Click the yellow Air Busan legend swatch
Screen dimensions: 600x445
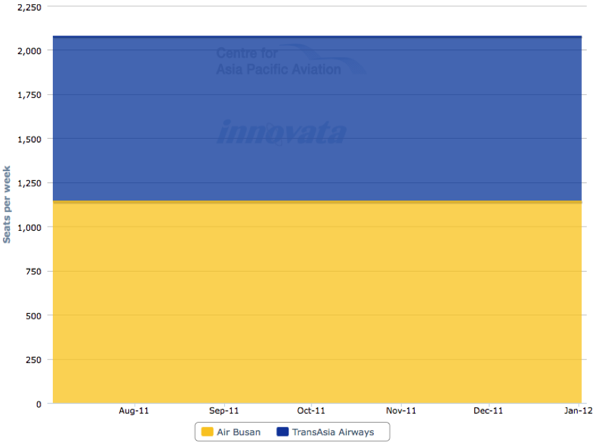208,431
